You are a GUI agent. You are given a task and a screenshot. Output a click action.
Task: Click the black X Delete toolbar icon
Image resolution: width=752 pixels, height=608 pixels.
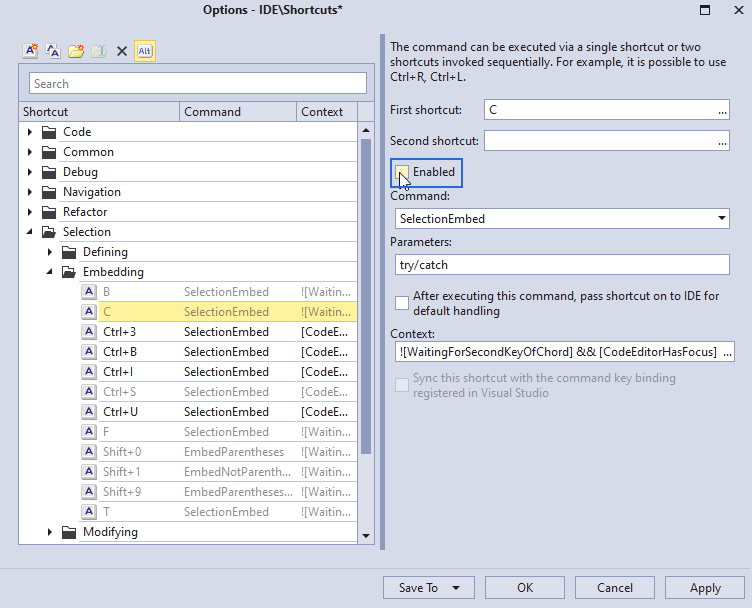[122, 51]
